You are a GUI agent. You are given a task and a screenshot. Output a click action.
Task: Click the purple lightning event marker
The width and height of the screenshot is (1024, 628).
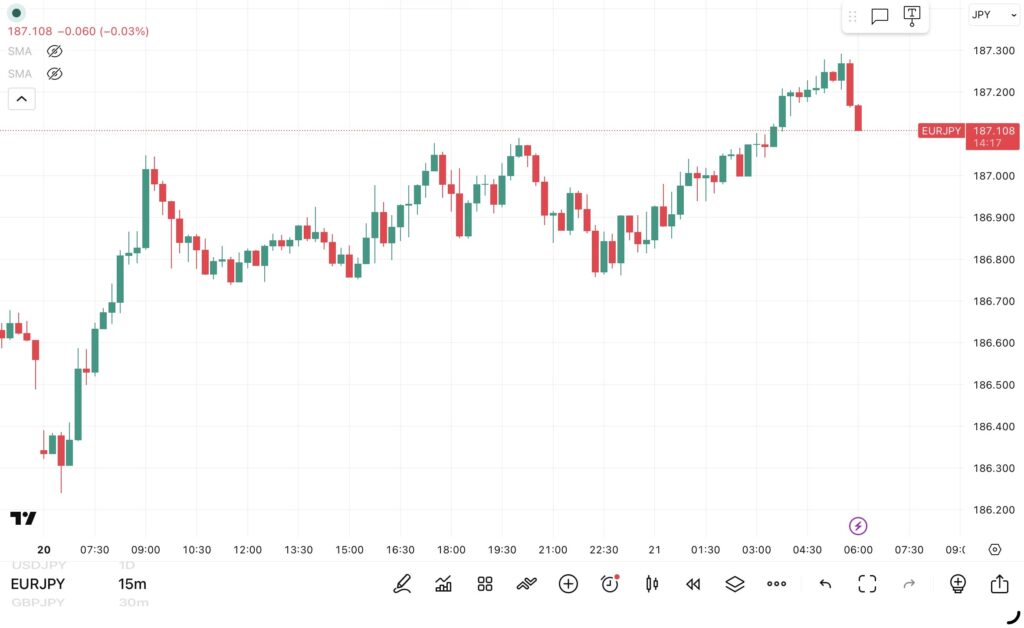(858, 526)
